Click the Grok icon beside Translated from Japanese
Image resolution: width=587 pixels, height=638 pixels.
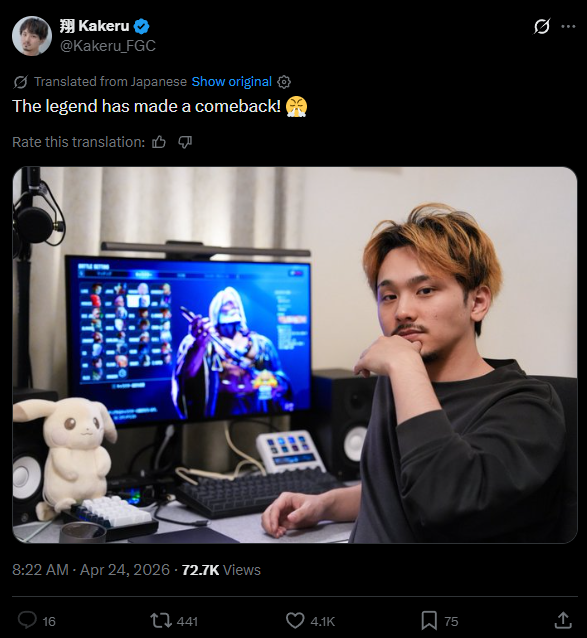[20, 82]
